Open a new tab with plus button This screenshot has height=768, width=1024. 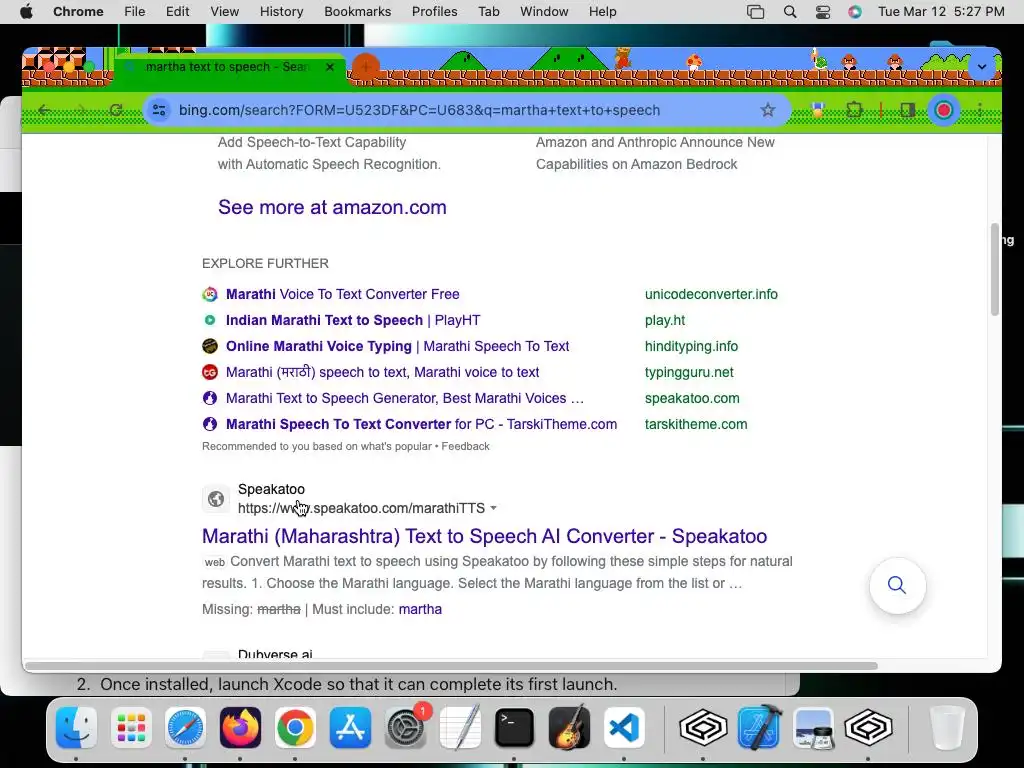pos(366,67)
